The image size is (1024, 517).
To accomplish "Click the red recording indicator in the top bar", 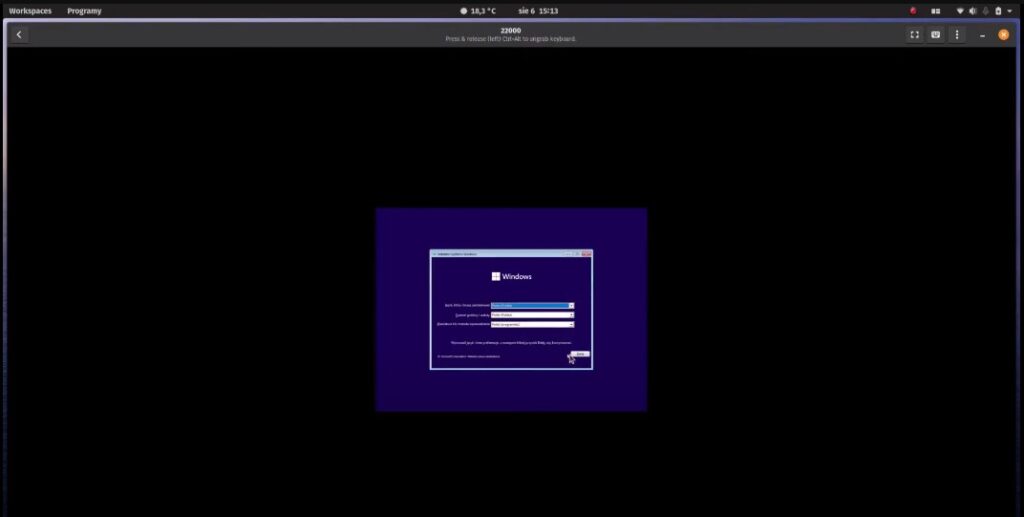I will tap(913, 11).
